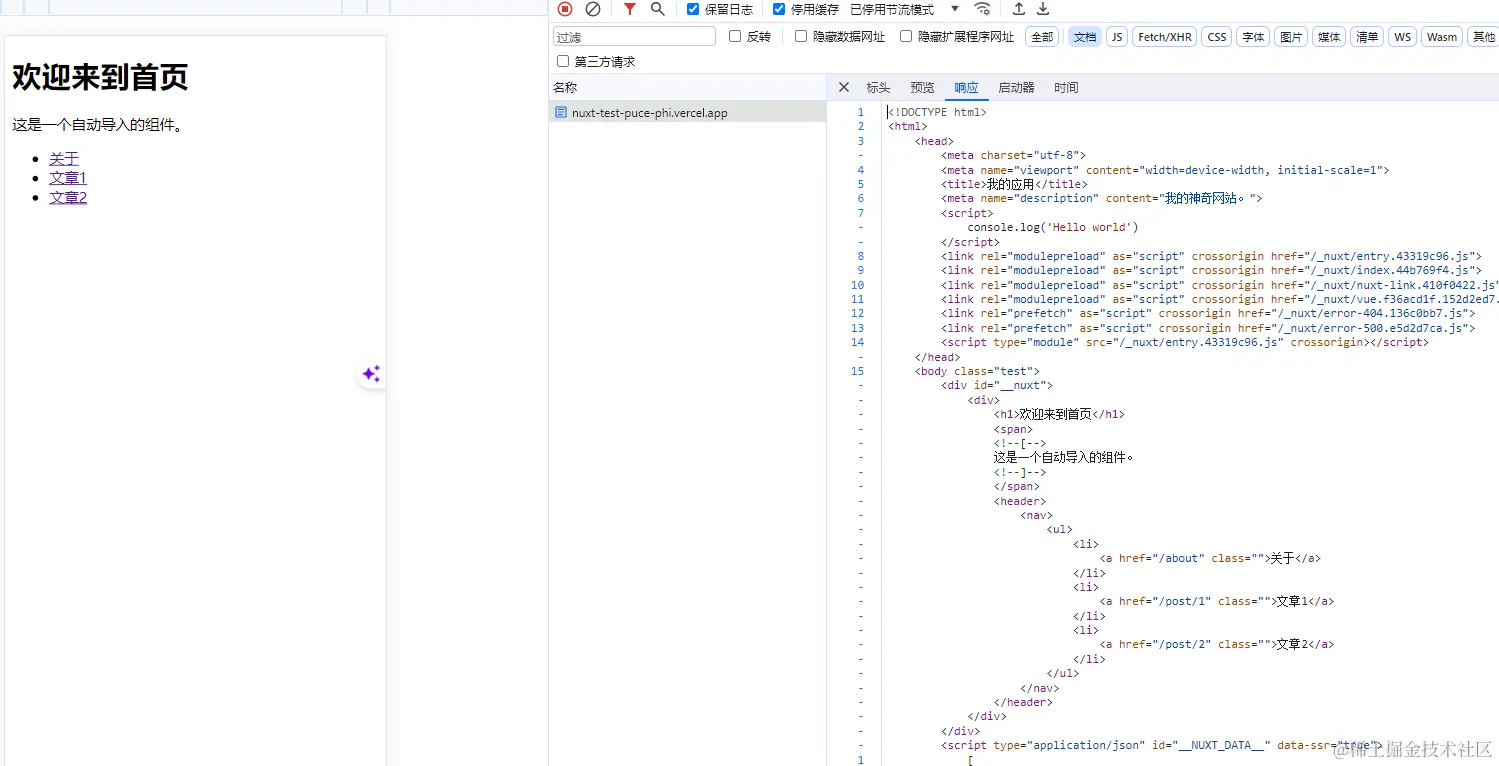Viewport: 1499px width, 766px height.
Task: Click the <body class="test"> code line
Action: coord(977,371)
